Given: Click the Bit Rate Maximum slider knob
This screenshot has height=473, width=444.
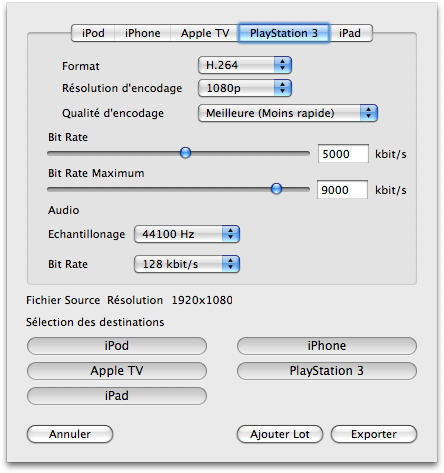Looking at the screenshot, I should coord(276,189).
